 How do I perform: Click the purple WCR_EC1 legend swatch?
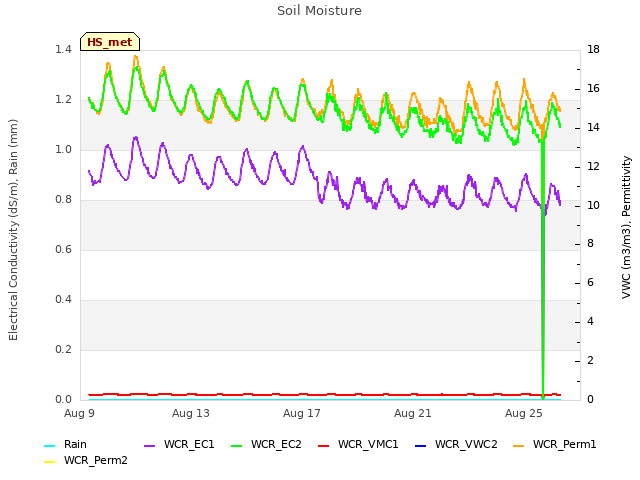tap(150, 446)
